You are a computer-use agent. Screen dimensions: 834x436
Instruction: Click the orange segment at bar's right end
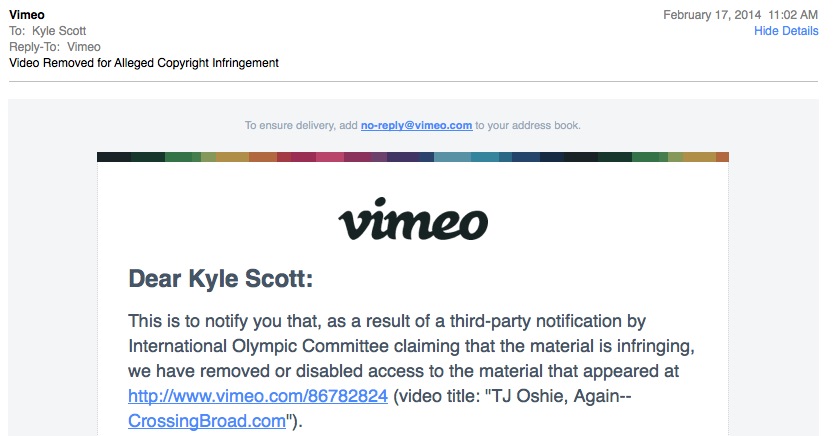click(722, 157)
